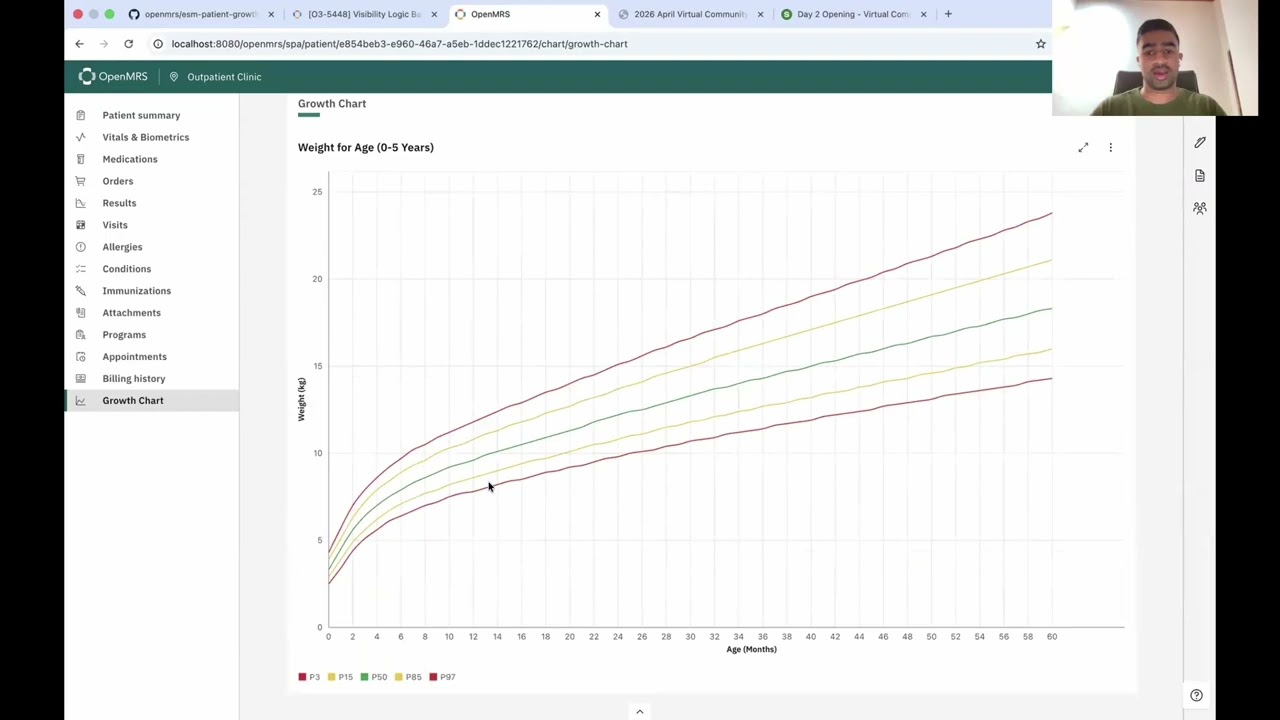Open Allergies in the sidebar
The height and width of the screenshot is (720, 1280).
point(122,247)
